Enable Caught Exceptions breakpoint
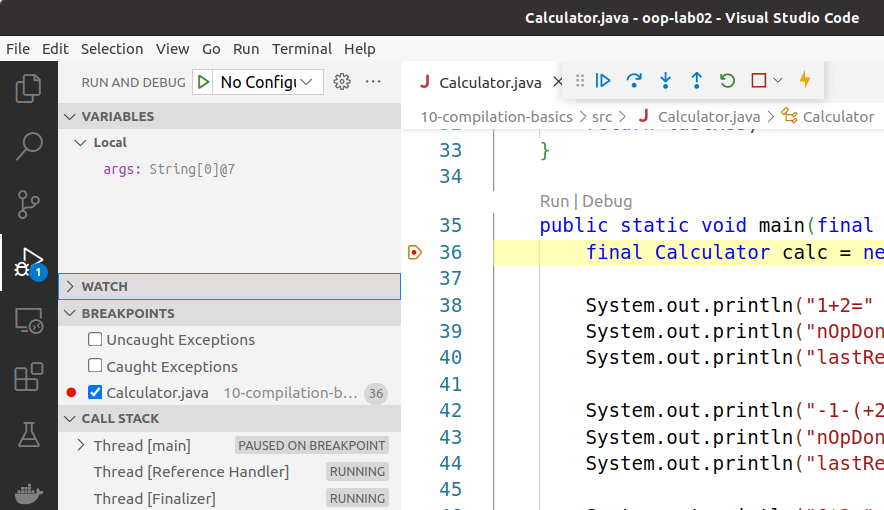The height and width of the screenshot is (510, 884). 95,366
